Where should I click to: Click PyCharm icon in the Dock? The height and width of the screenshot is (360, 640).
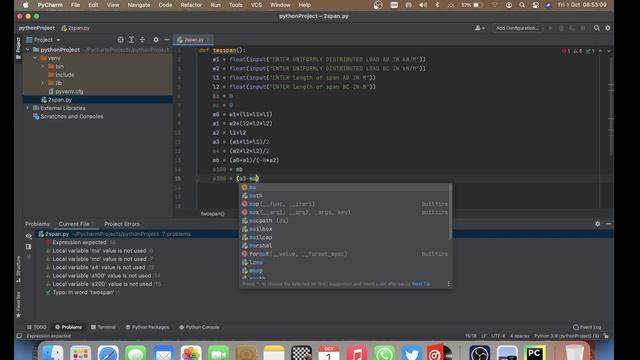pyautogui.click(x=535, y=353)
